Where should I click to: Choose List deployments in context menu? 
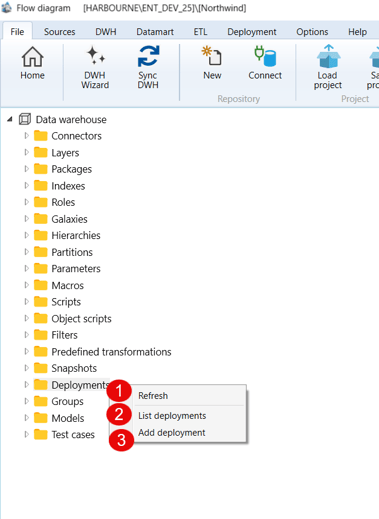pyautogui.click(x=189, y=416)
